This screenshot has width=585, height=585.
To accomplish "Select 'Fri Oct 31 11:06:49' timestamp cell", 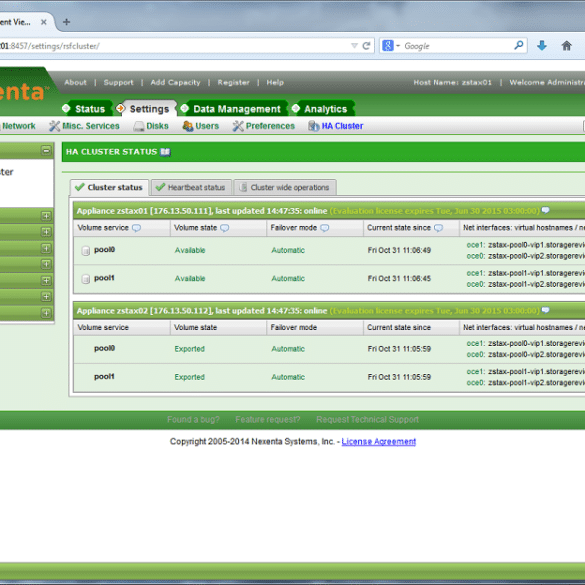I will [x=399, y=250].
